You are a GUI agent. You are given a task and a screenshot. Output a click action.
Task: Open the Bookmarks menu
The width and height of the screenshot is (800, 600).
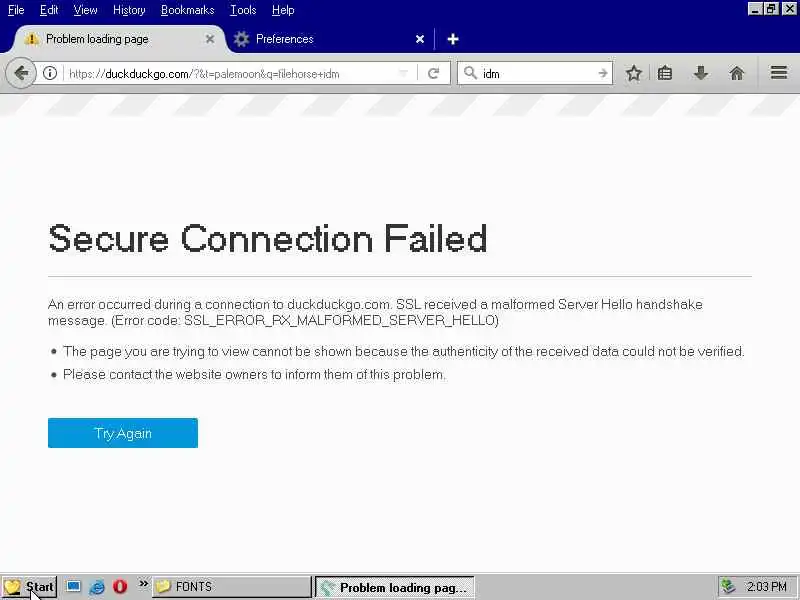click(187, 10)
